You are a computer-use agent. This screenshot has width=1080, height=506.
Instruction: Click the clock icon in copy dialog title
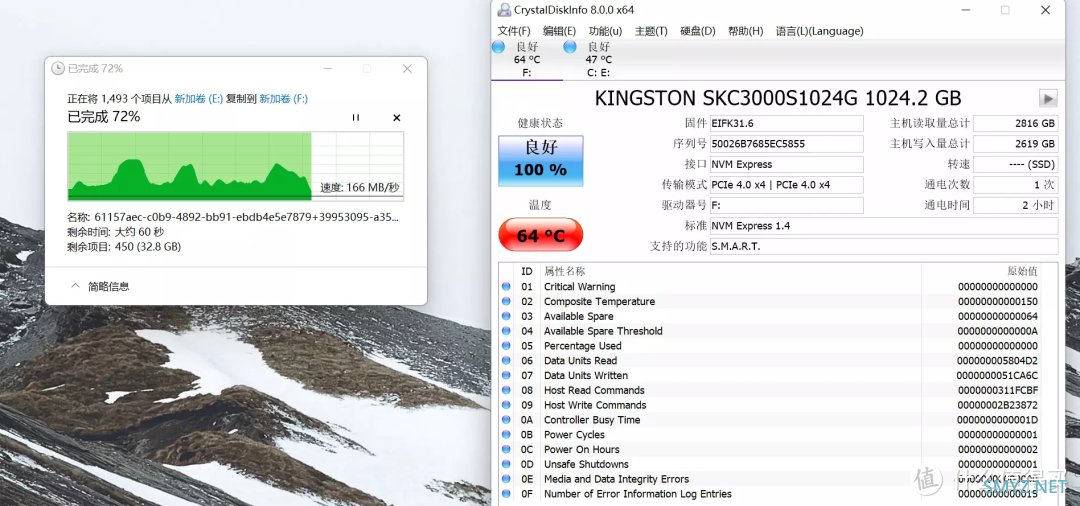58,68
